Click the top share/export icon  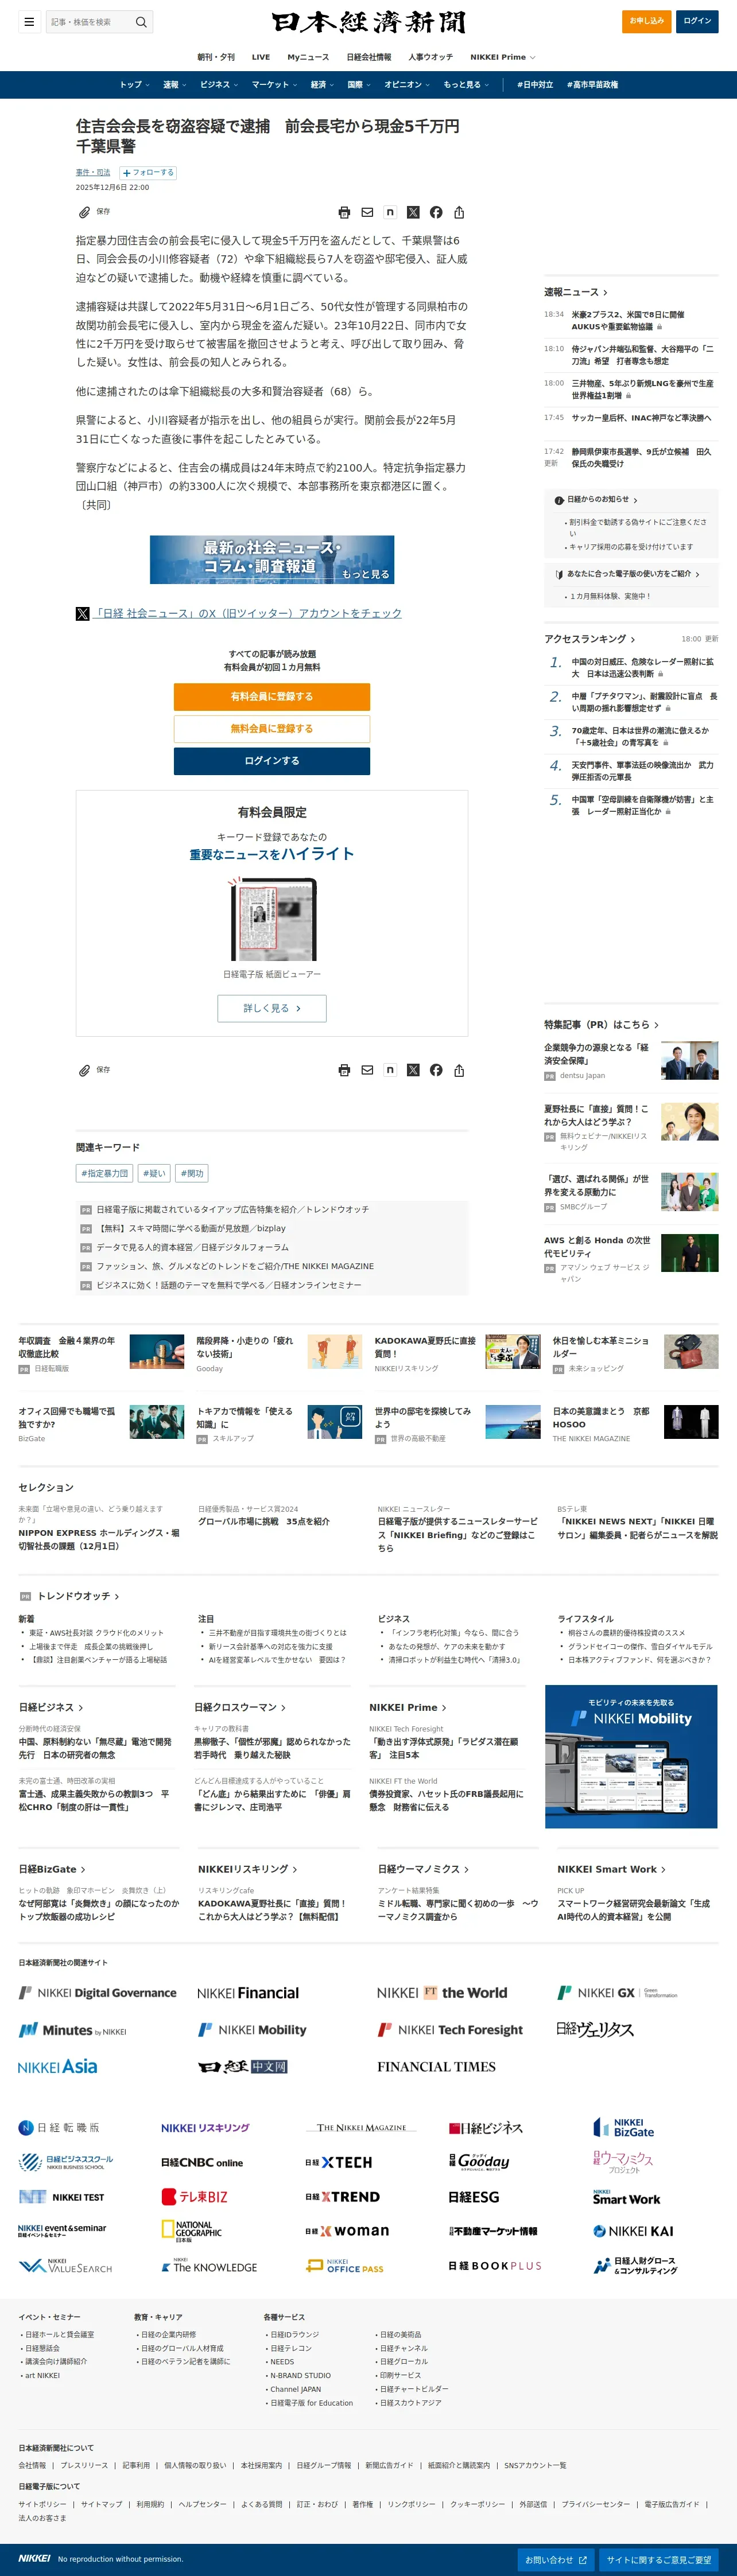coord(459,212)
